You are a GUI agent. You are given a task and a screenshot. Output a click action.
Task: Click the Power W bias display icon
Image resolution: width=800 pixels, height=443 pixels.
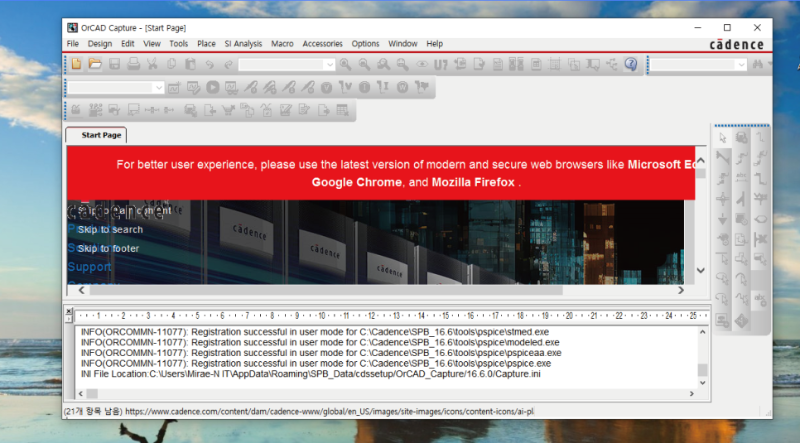(403, 87)
